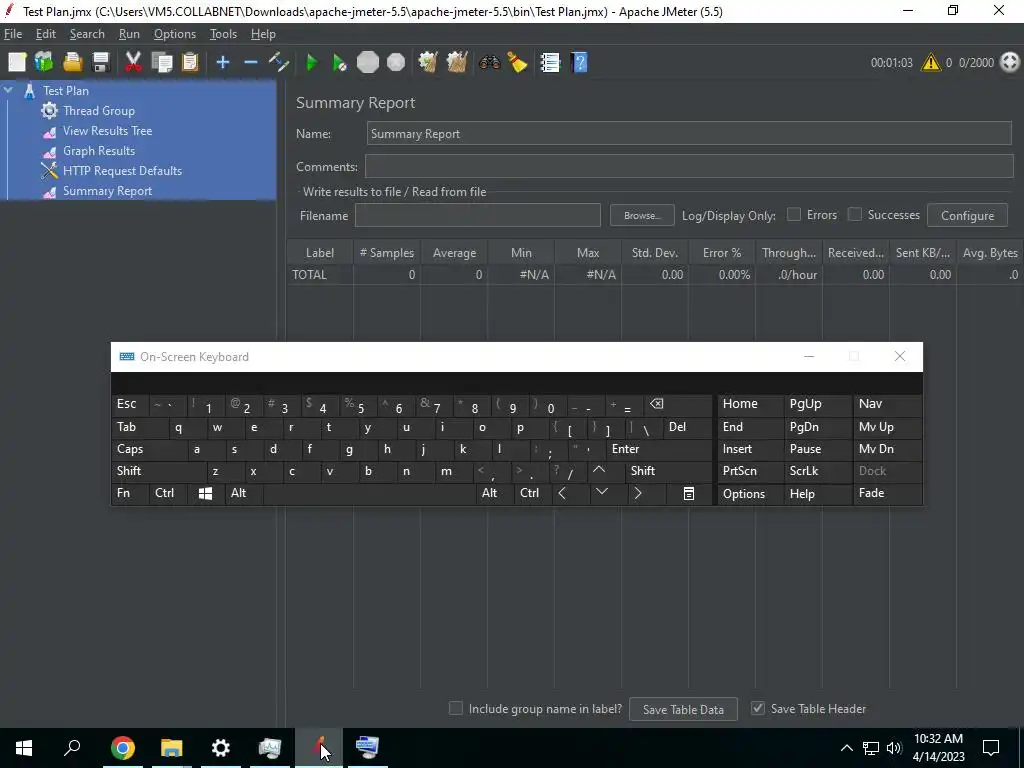Check Include group name in label
The image size is (1024, 768).
tap(456, 709)
